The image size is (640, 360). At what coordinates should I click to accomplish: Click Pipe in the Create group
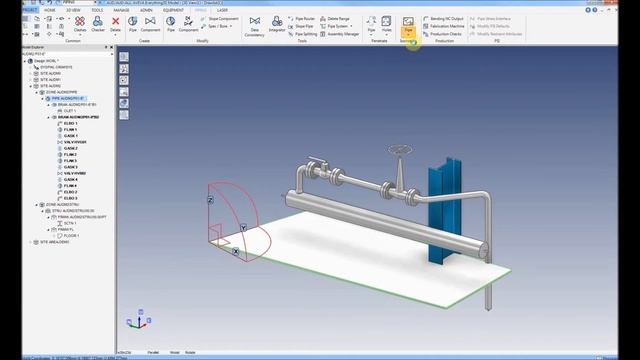tap(133, 24)
